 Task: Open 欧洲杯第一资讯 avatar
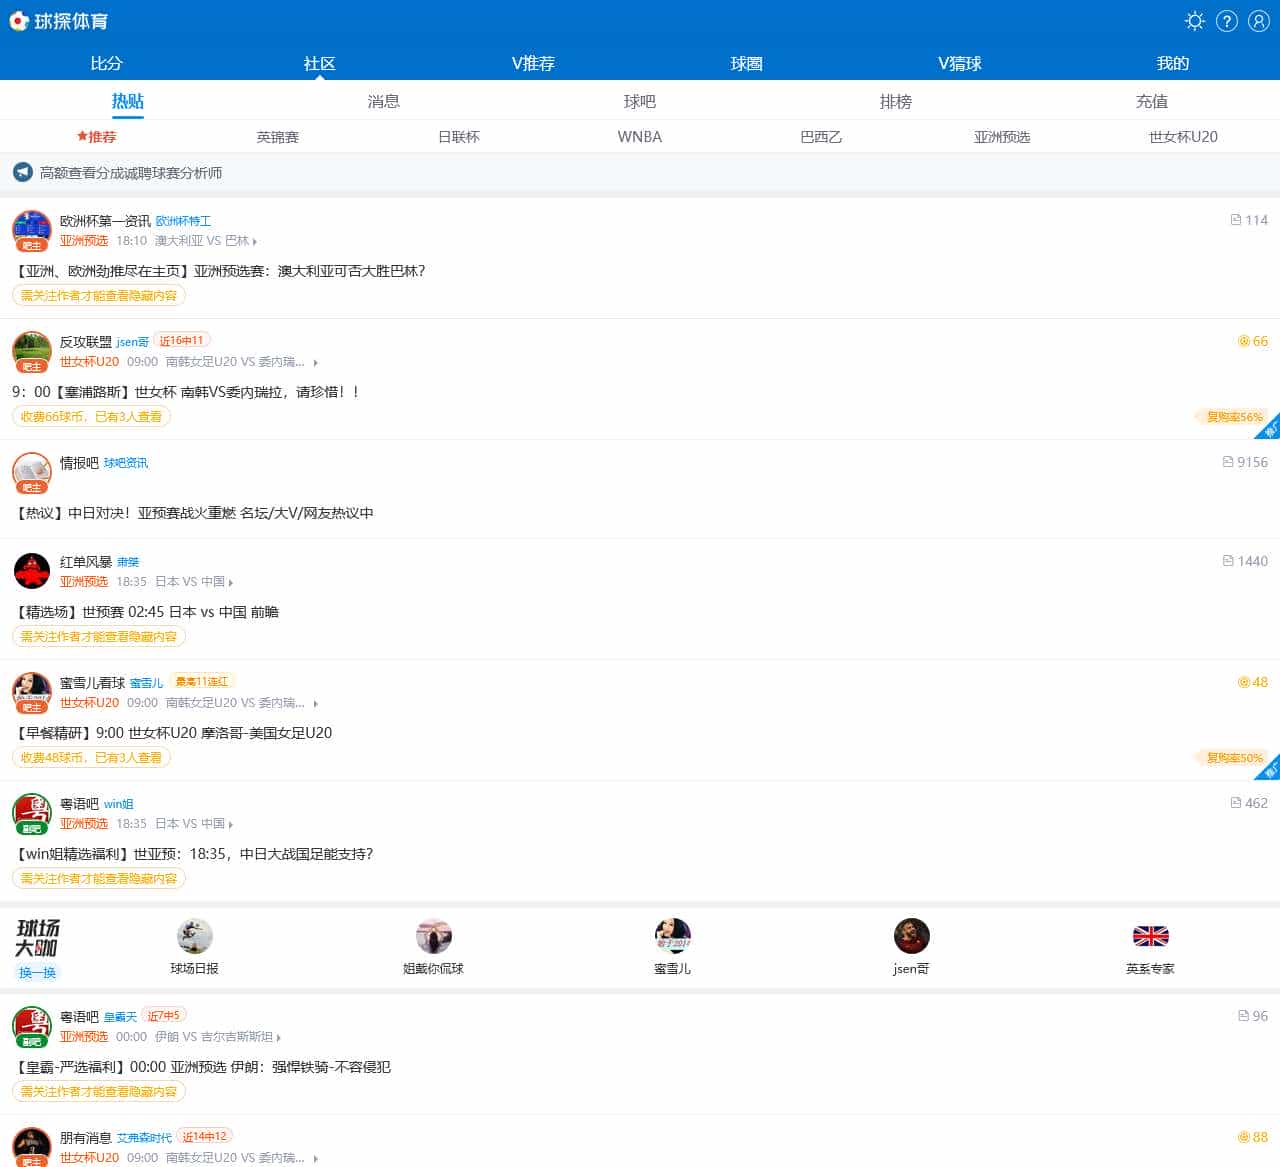pyautogui.click(x=32, y=230)
